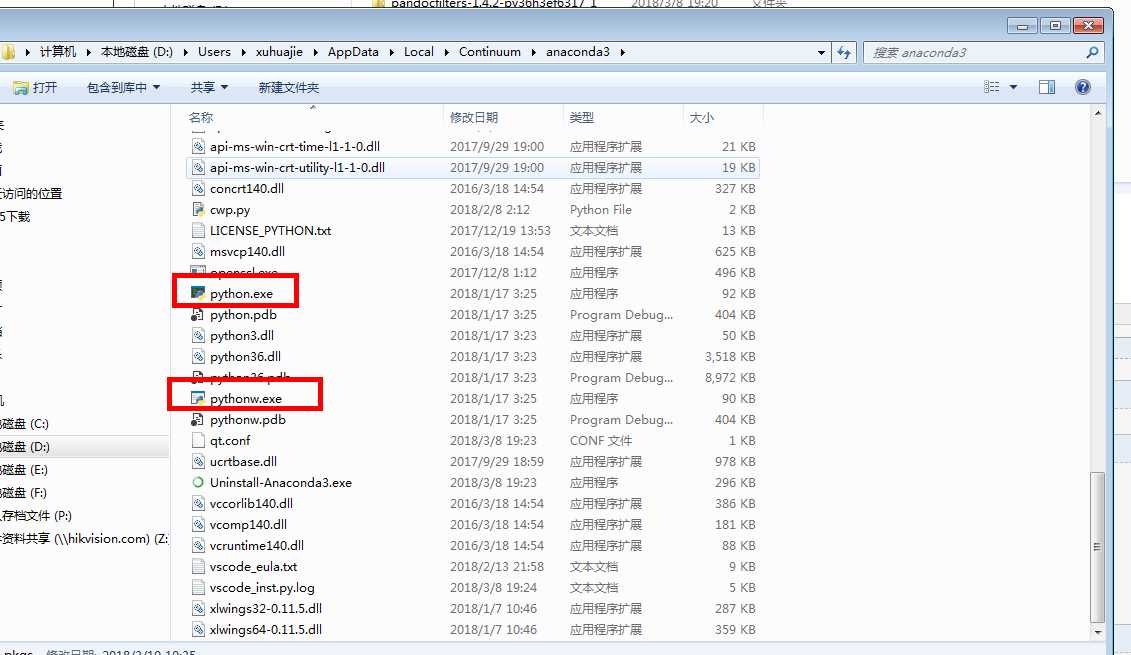This screenshot has height=655, width=1131.
Task: Click the search magnifier icon
Action: click(1092, 52)
